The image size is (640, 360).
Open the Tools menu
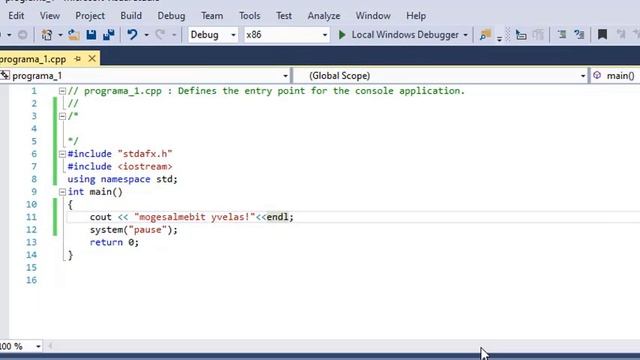tap(249, 16)
